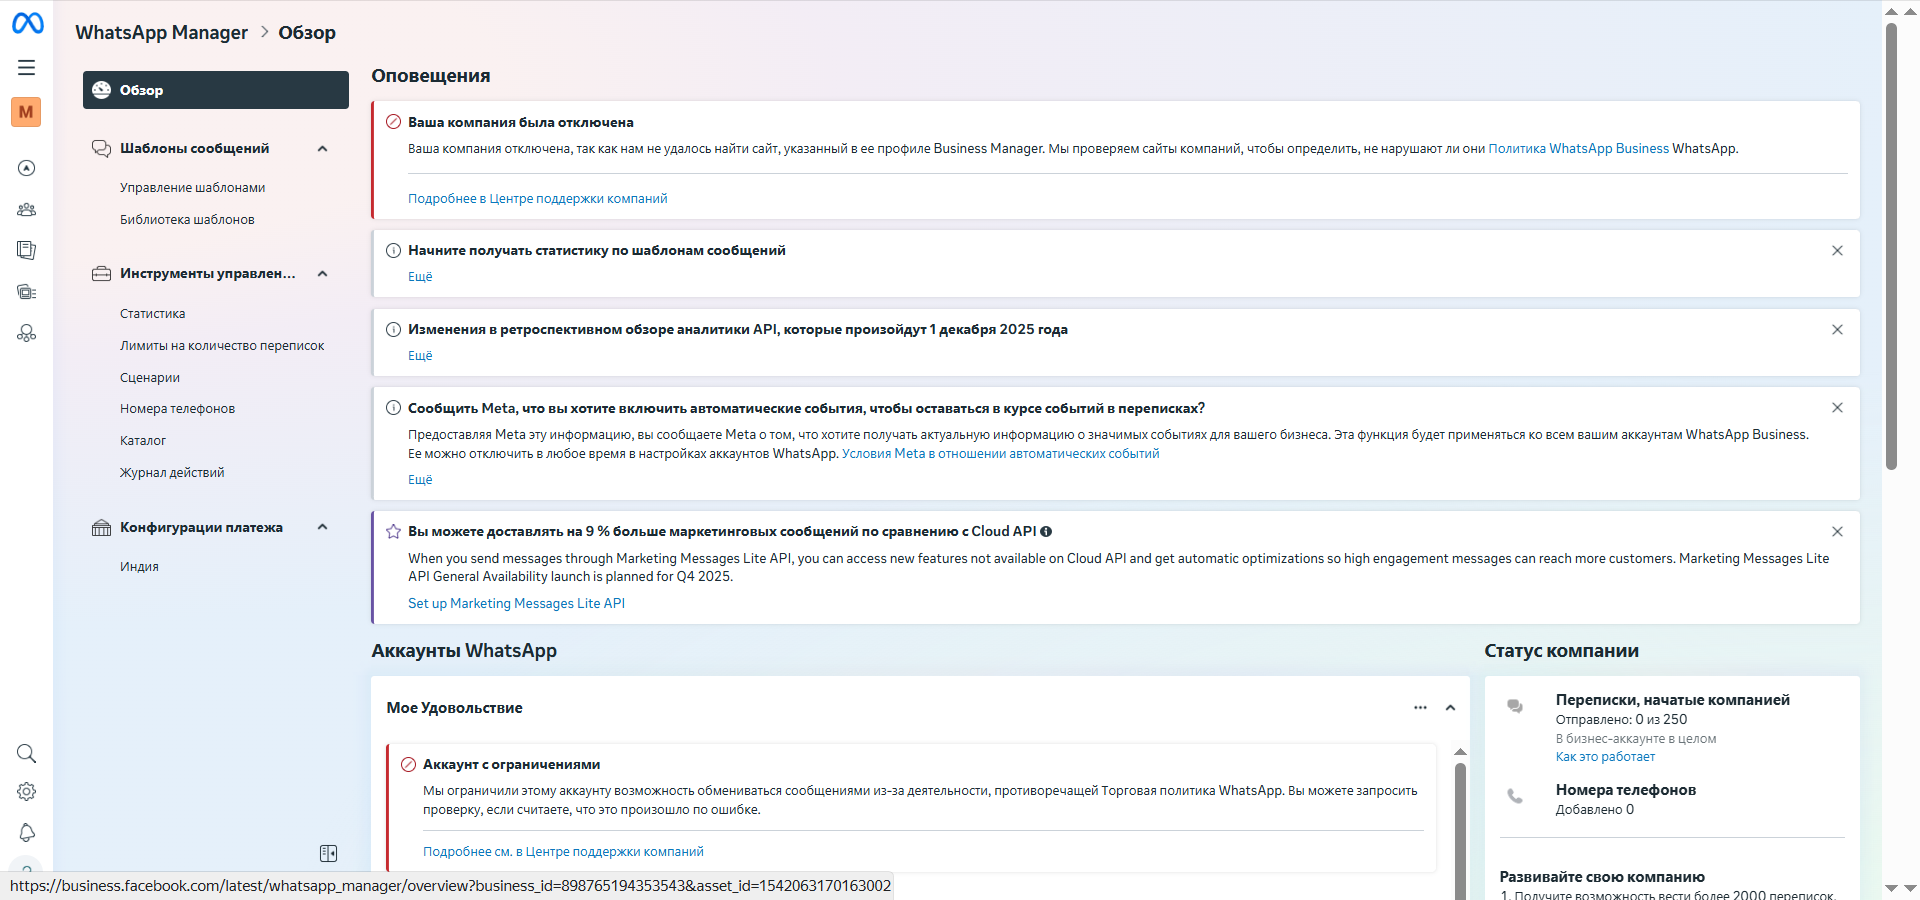The width and height of the screenshot is (1920, 900).
Task: Dismiss the Marketing Messages Lite API notice
Action: [1837, 532]
